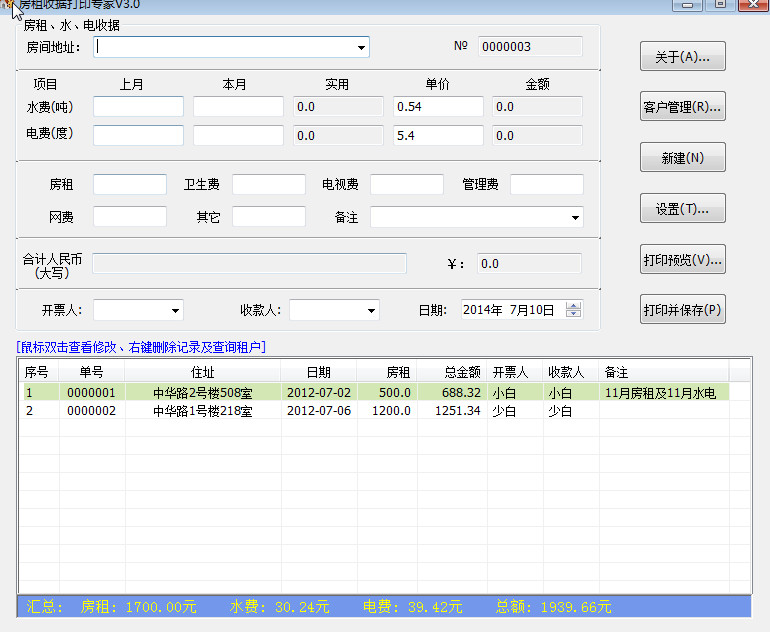Screen dimensions: 770x632
Task: Click 打印预览(V)... button
Action: 683,259
